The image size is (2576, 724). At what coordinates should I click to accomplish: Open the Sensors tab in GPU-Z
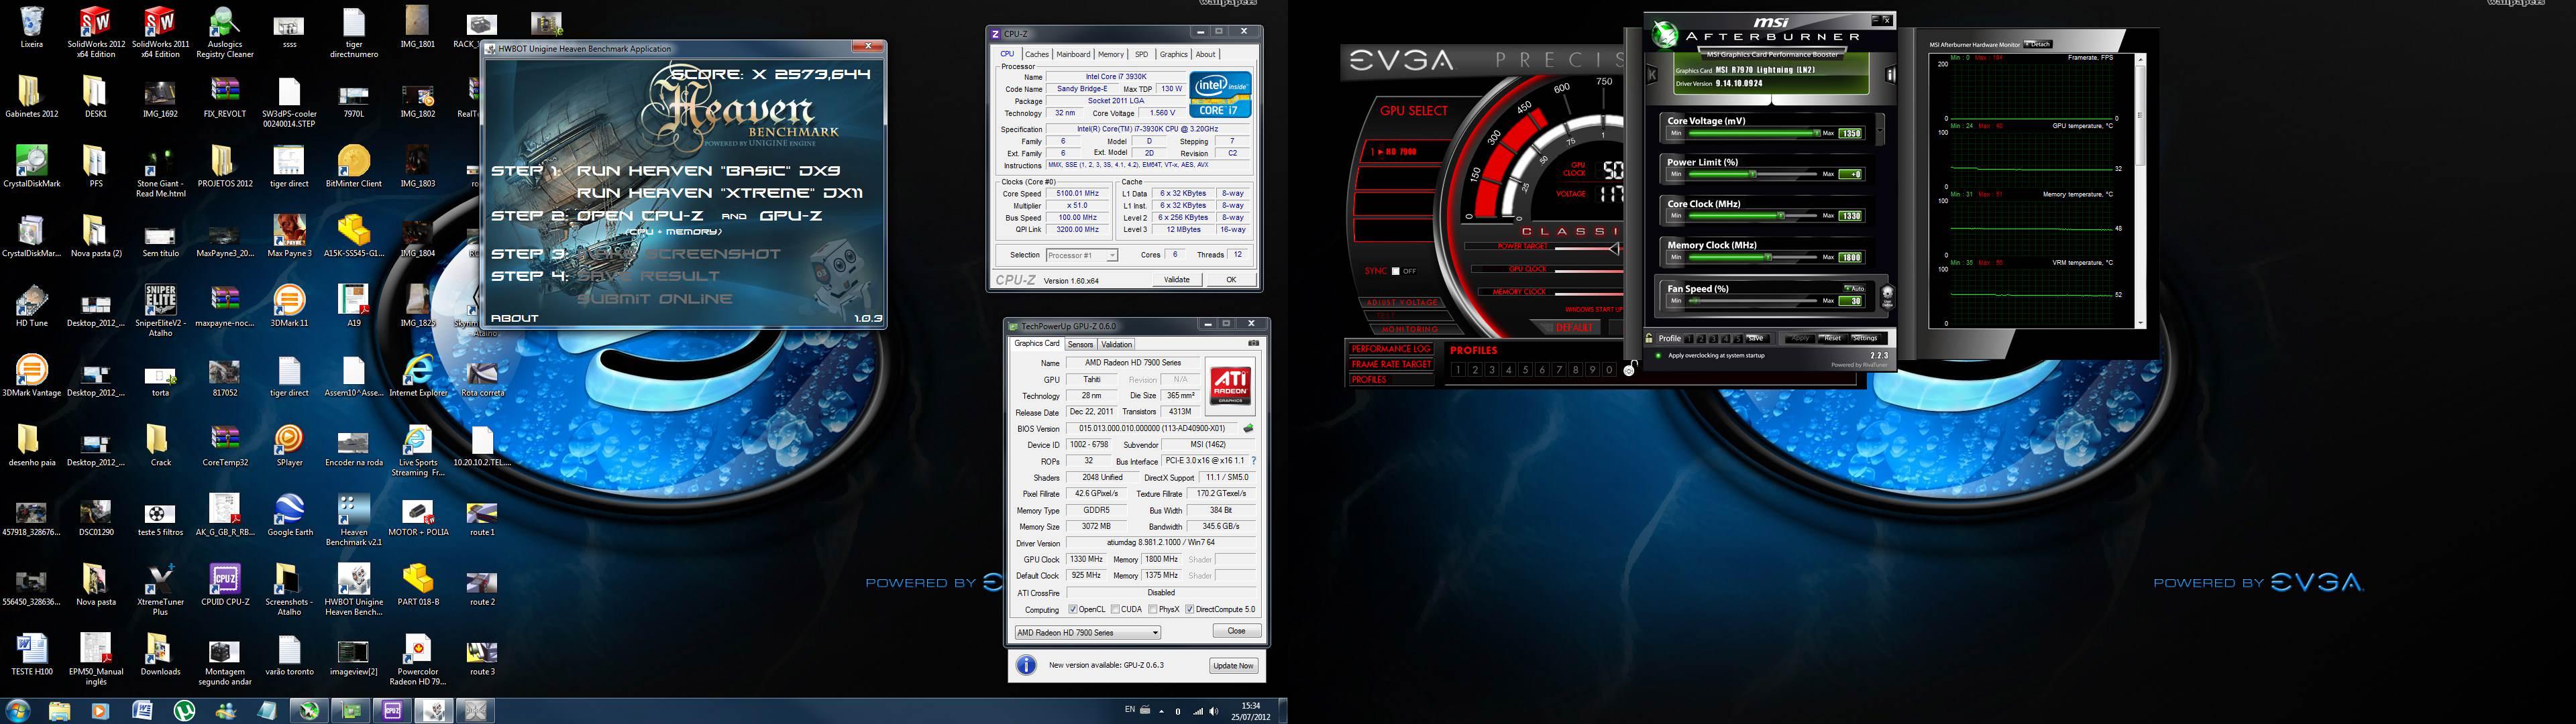coord(1080,344)
